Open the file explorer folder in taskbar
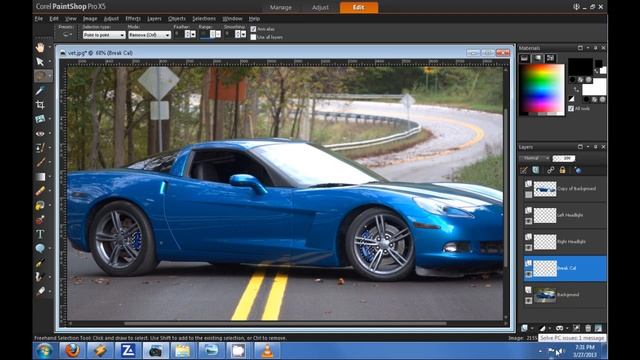 click(183, 351)
